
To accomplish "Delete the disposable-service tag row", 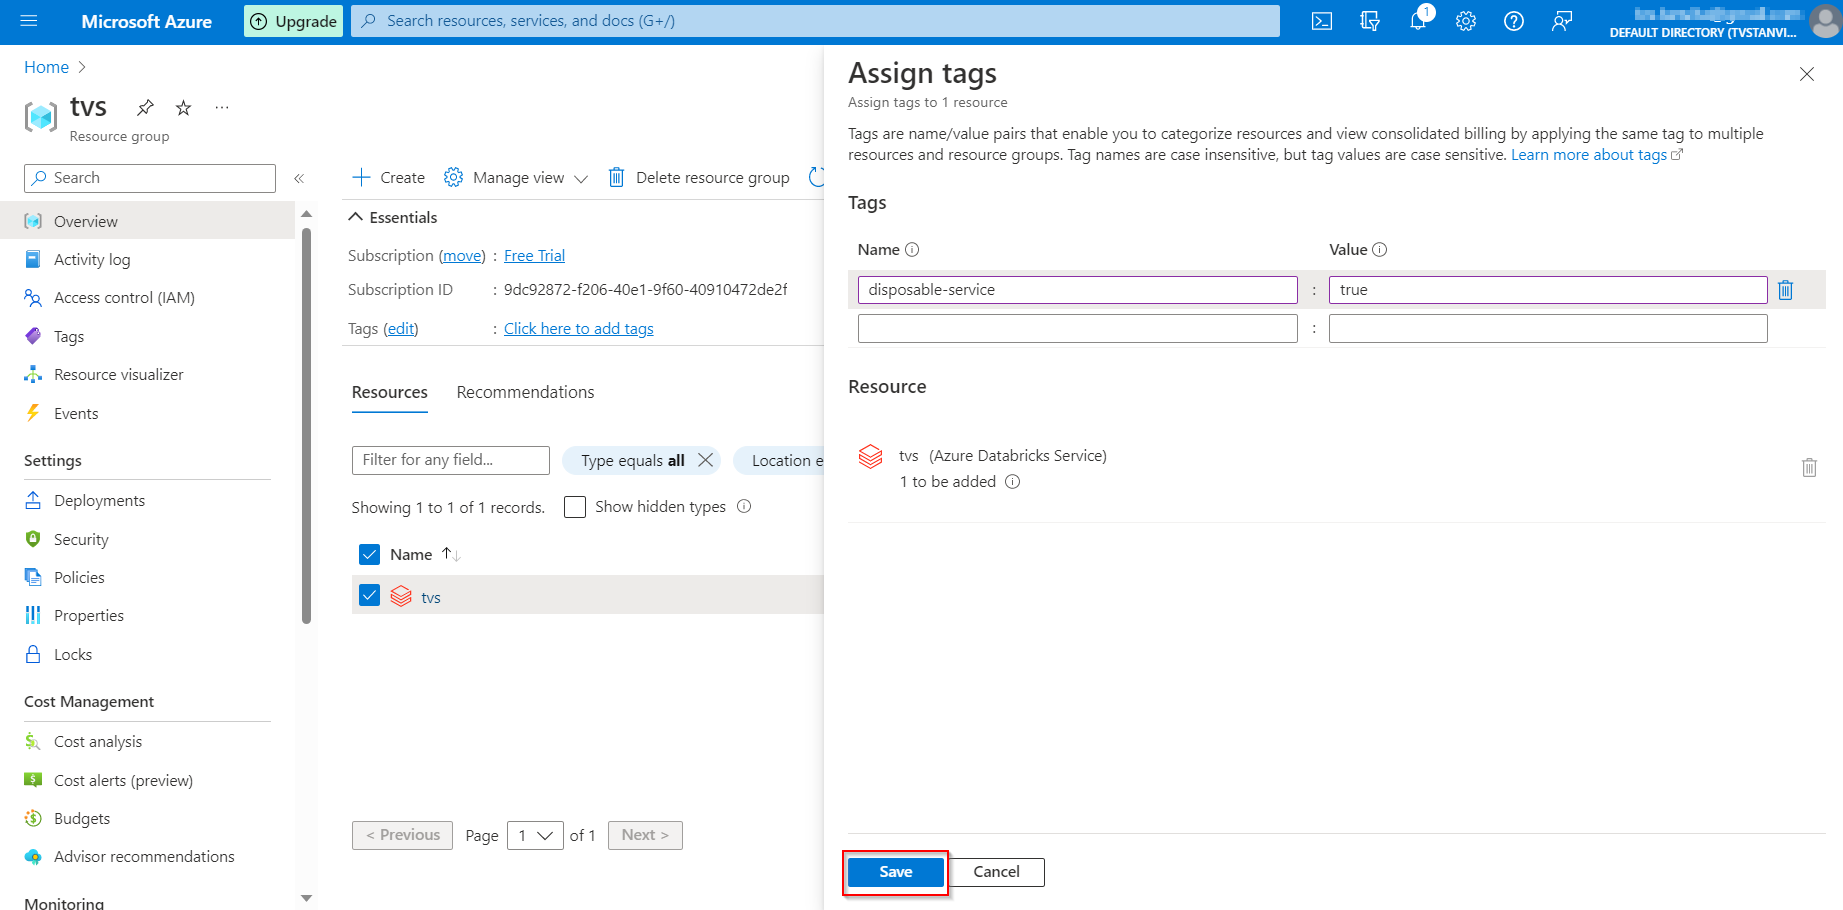I will pyautogui.click(x=1786, y=290).
